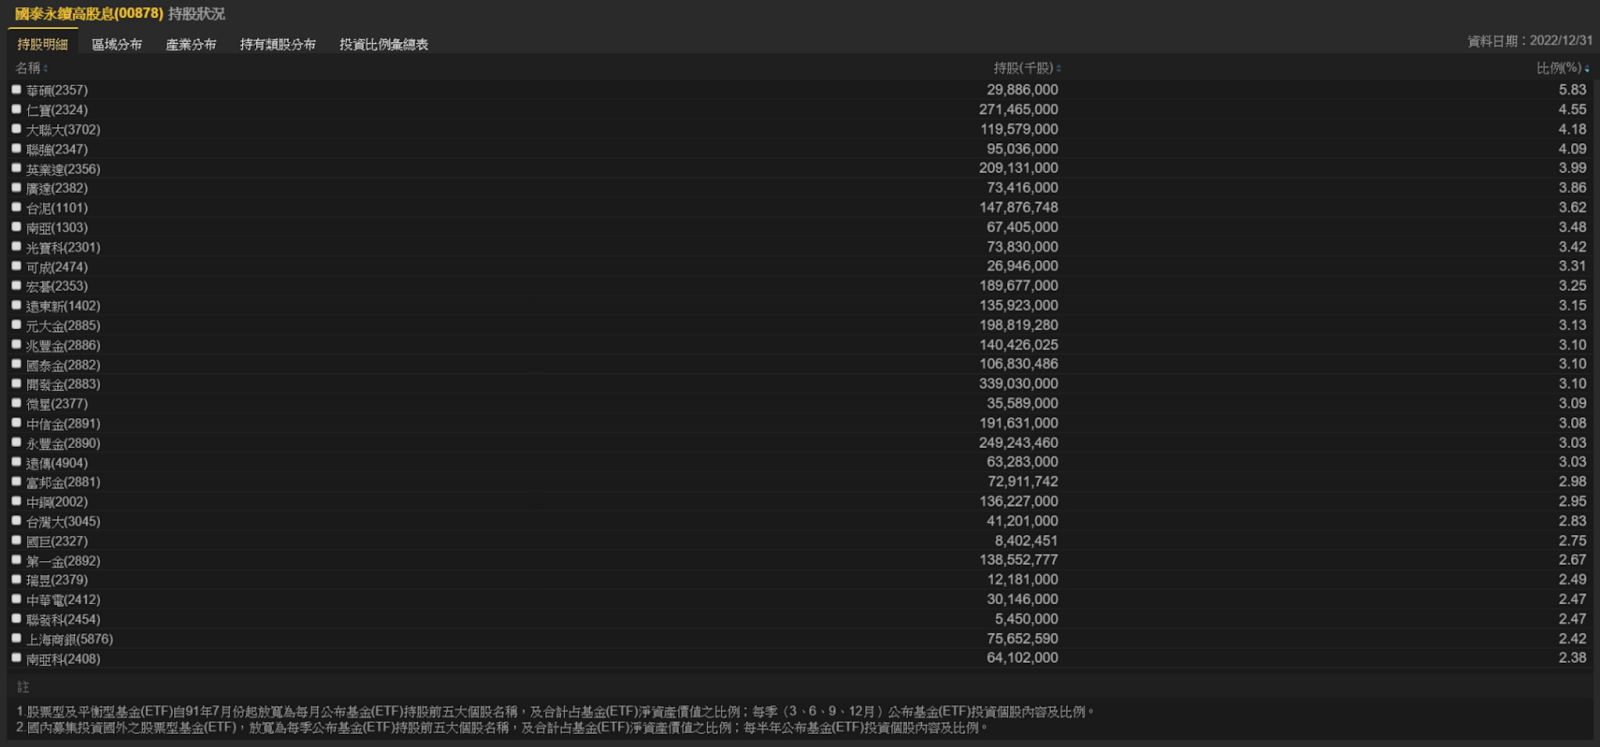This screenshot has width=1600, height=747.
Task: Click the stock name 富邦金(2881)
Action: [x=63, y=482]
